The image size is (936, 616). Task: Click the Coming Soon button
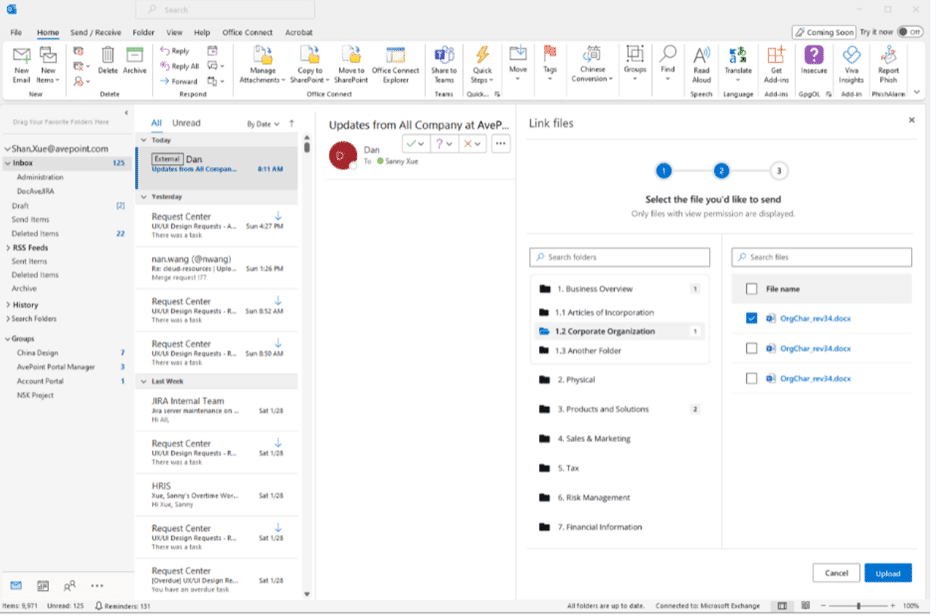[x=824, y=32]
